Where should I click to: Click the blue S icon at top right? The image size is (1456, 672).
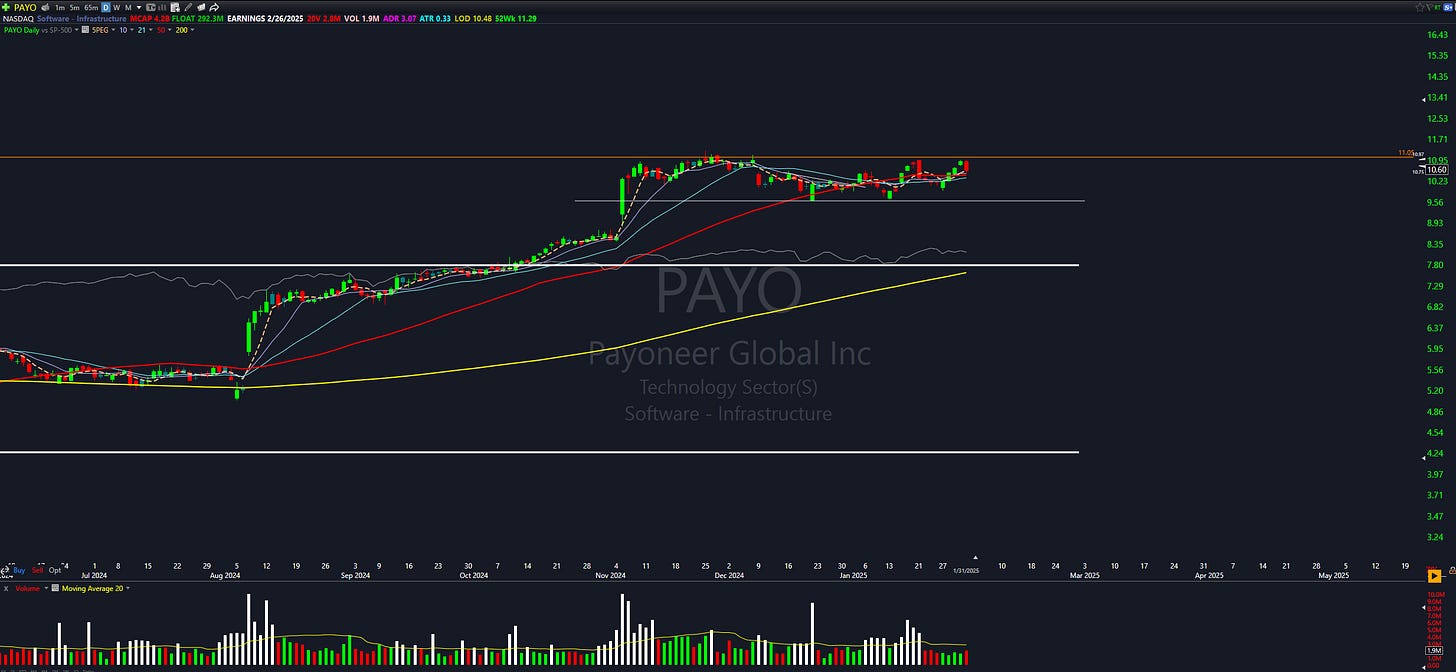pos(1448,7)
